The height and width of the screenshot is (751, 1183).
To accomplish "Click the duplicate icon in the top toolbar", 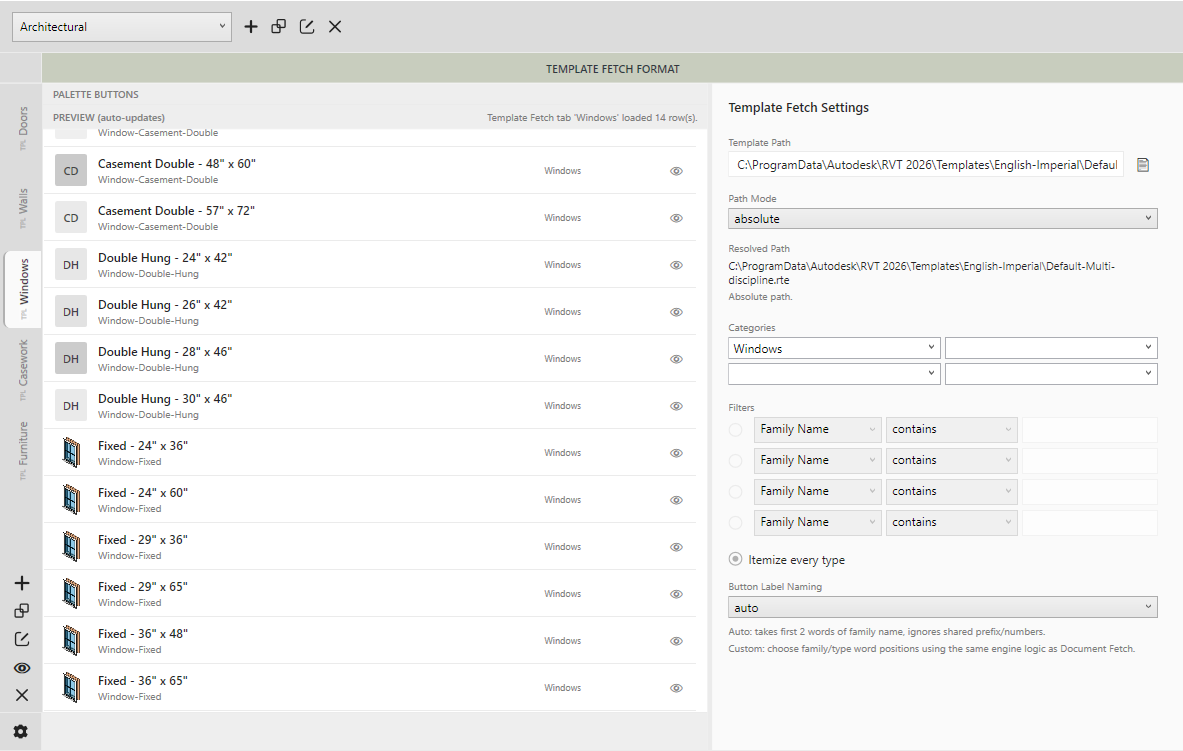I will [x=278, y=26].
